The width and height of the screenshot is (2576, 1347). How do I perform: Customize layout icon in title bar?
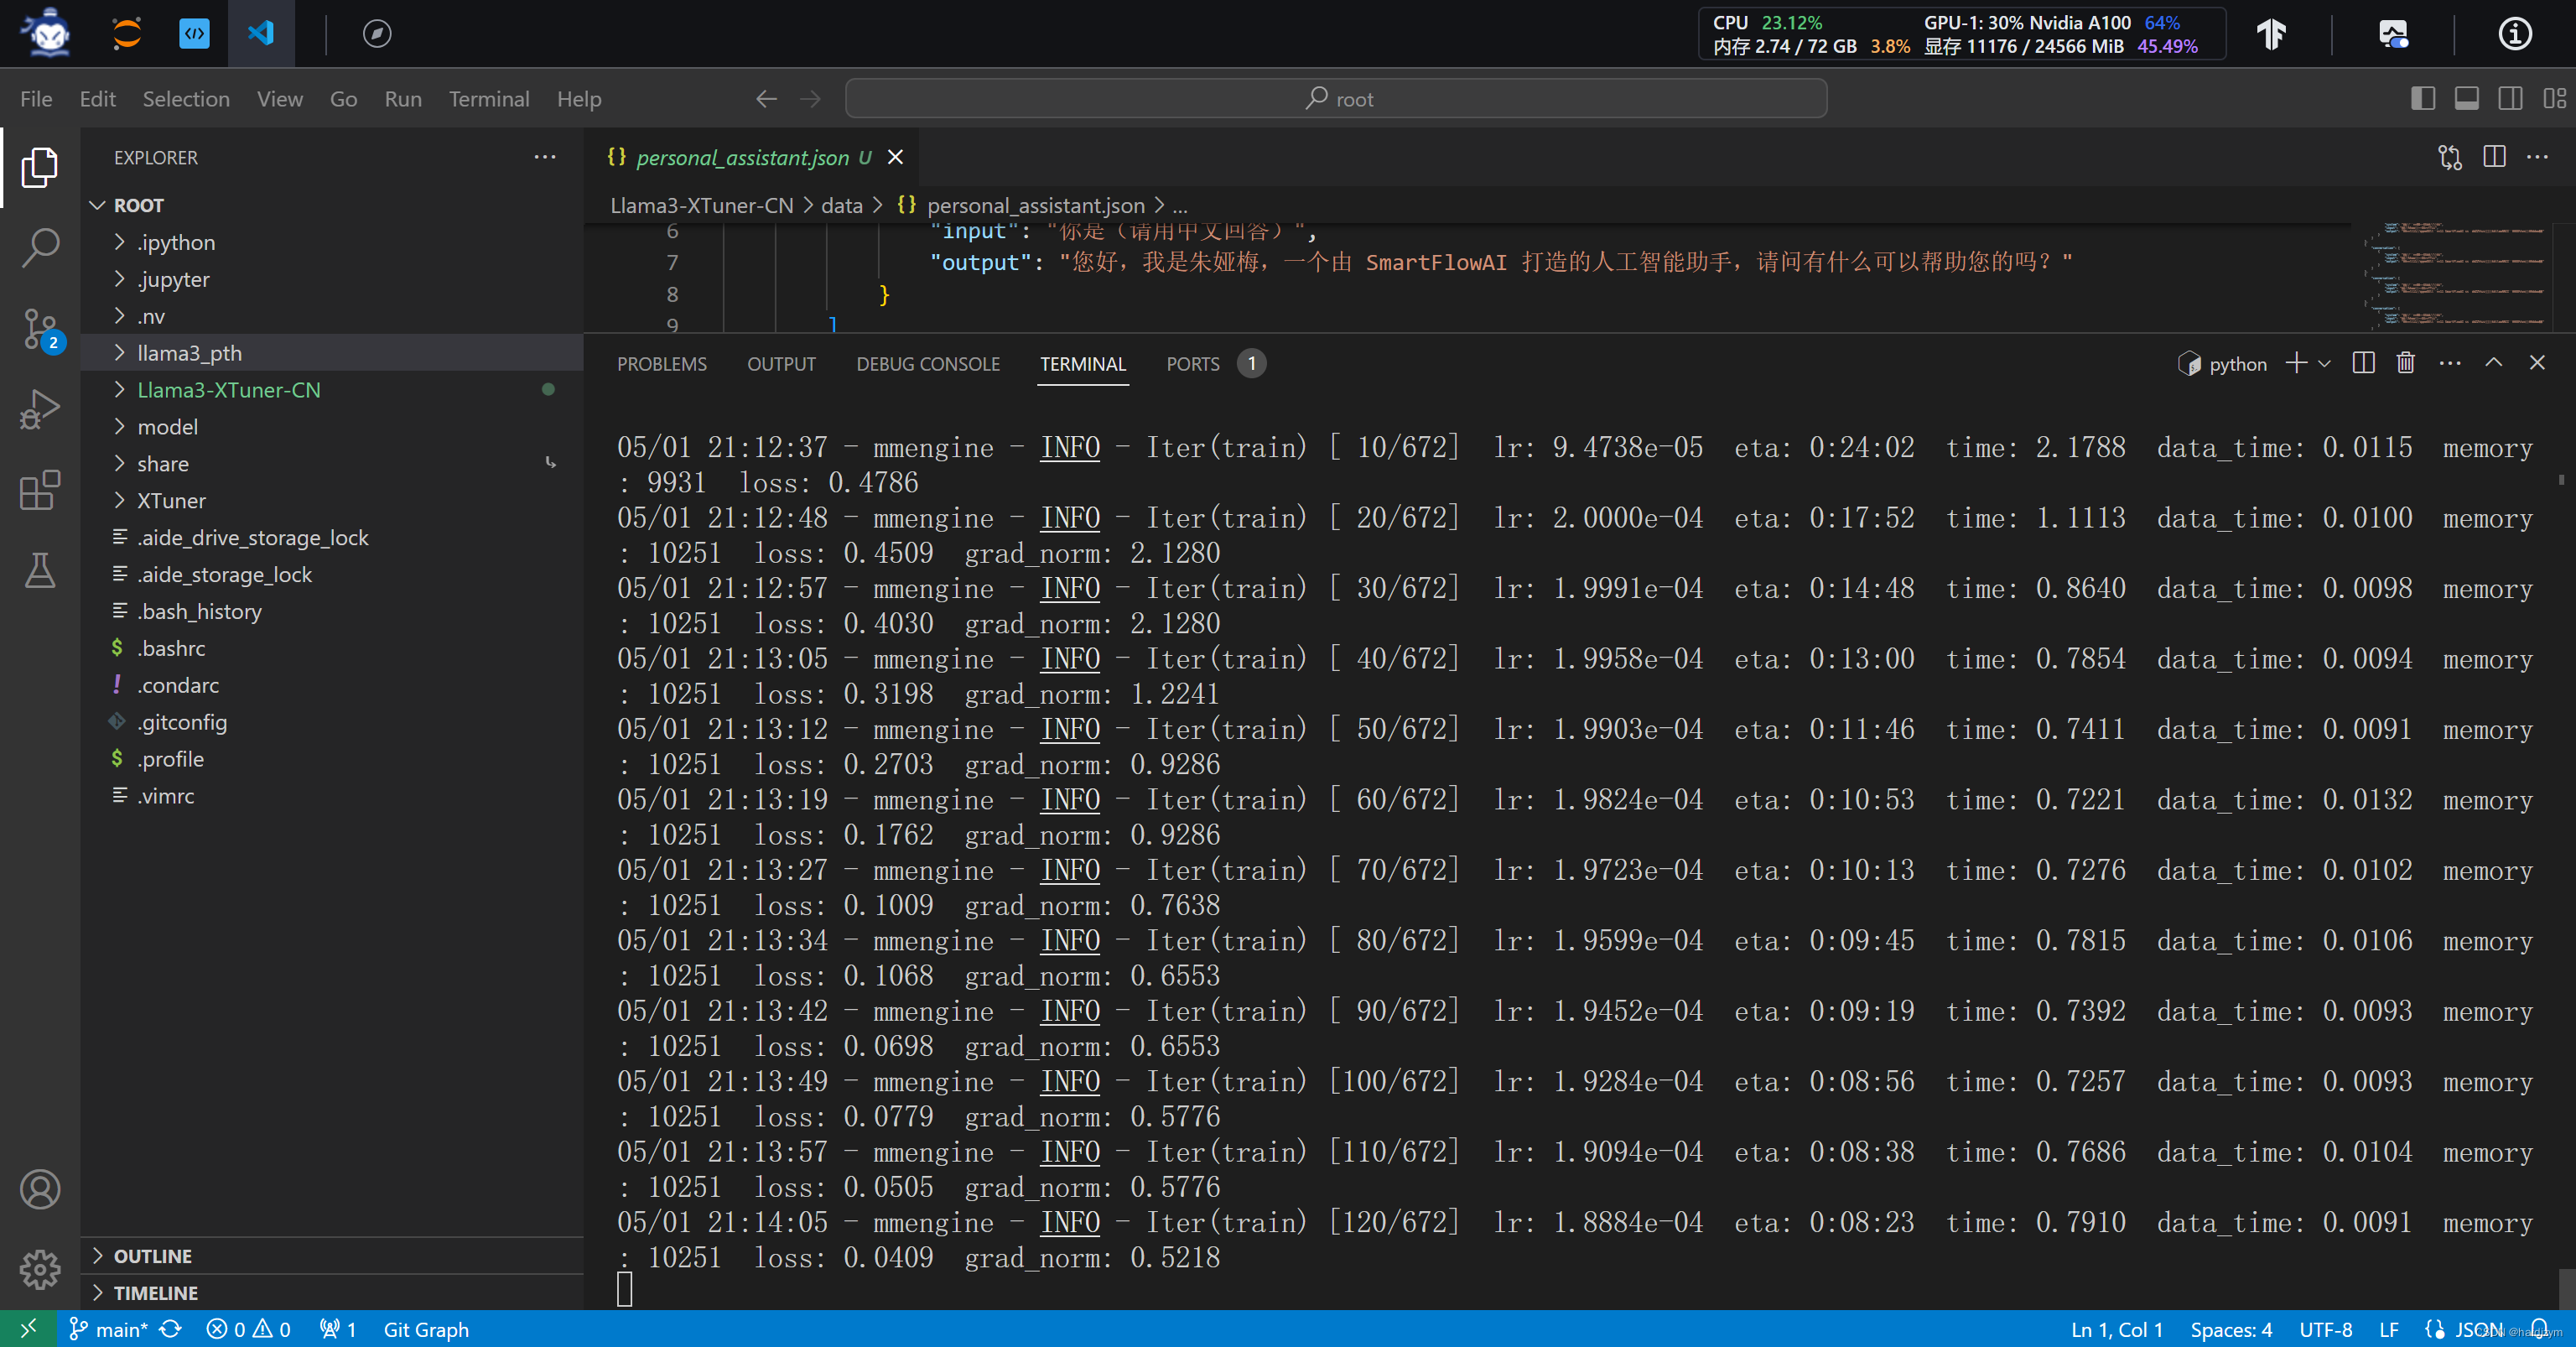coord(2554,99)
